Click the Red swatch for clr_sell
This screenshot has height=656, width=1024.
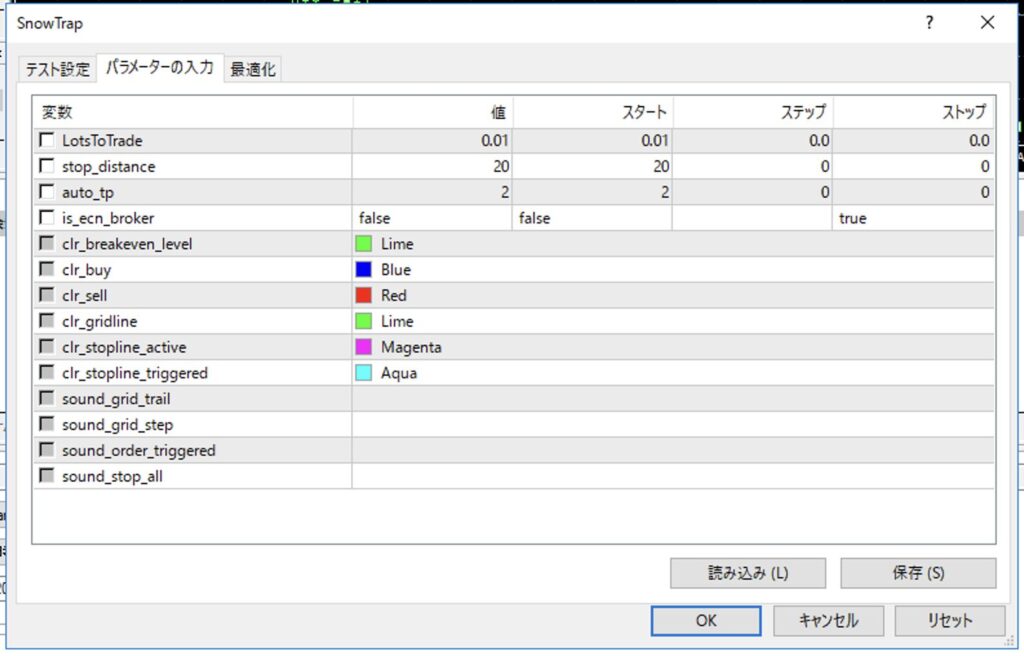363,296
